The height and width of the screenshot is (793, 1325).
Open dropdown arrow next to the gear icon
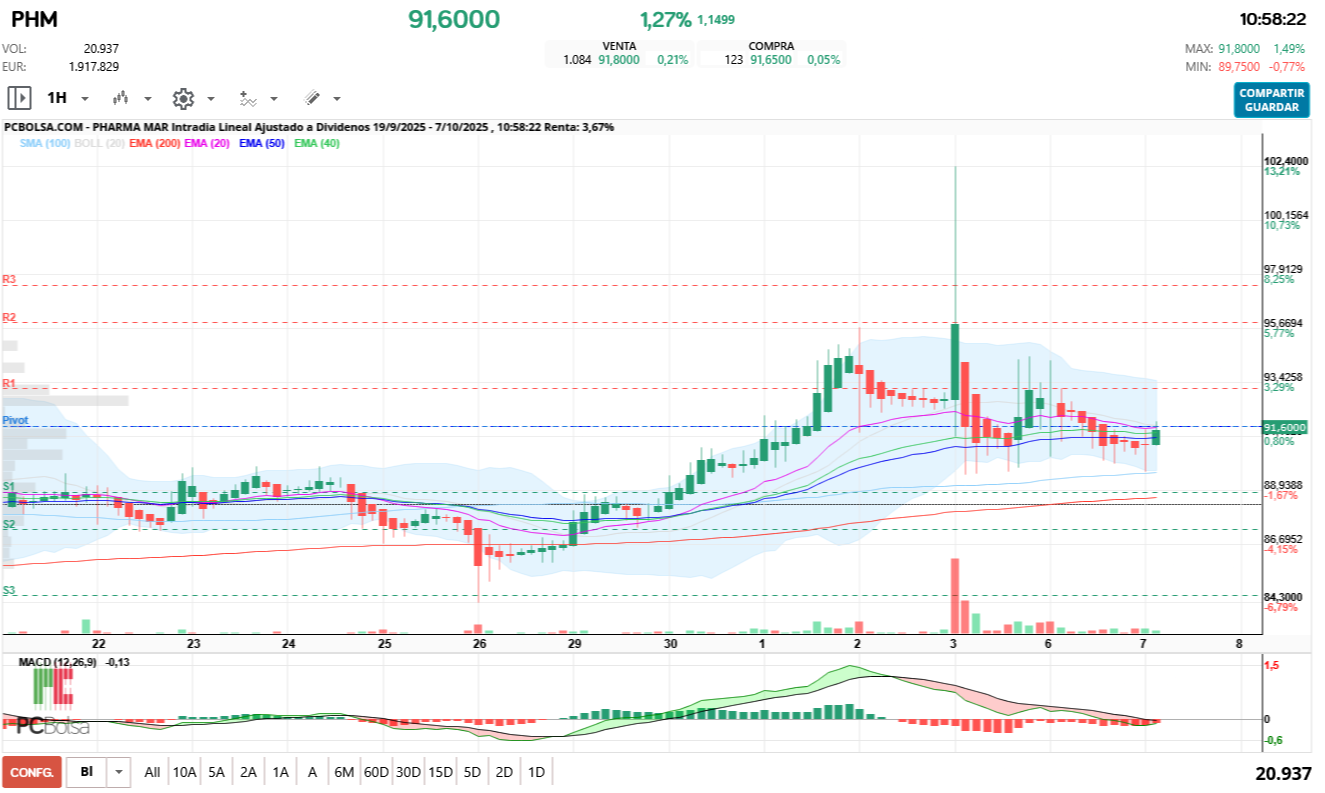point(211,99)
